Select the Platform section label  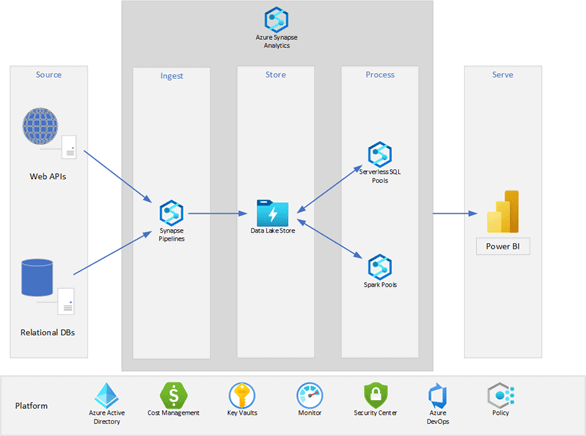31,406
